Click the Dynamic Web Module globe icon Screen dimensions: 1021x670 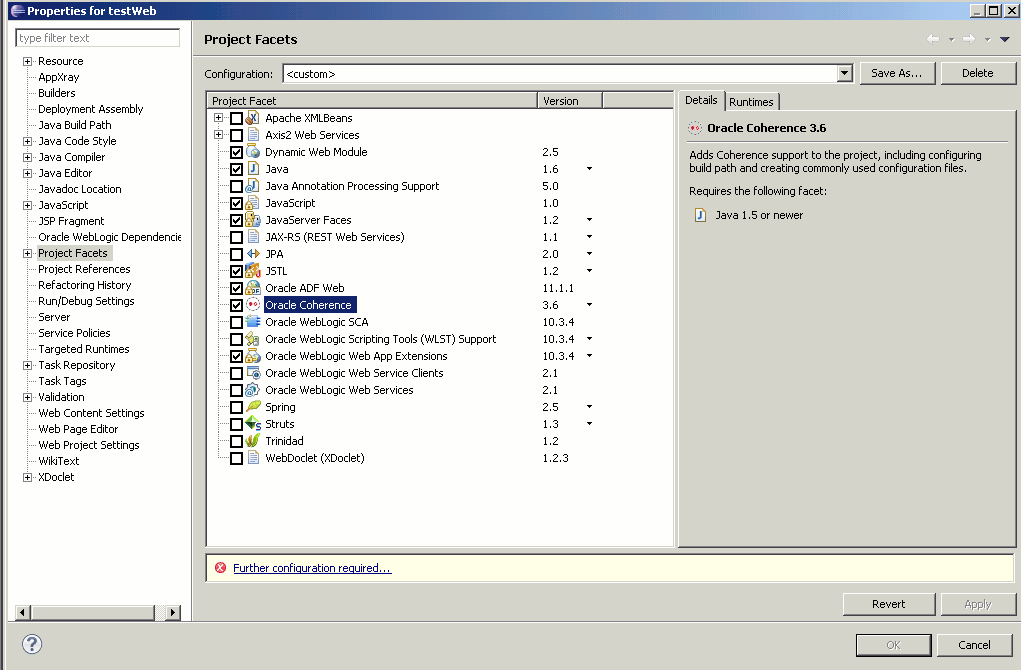(x=253, y=152)
